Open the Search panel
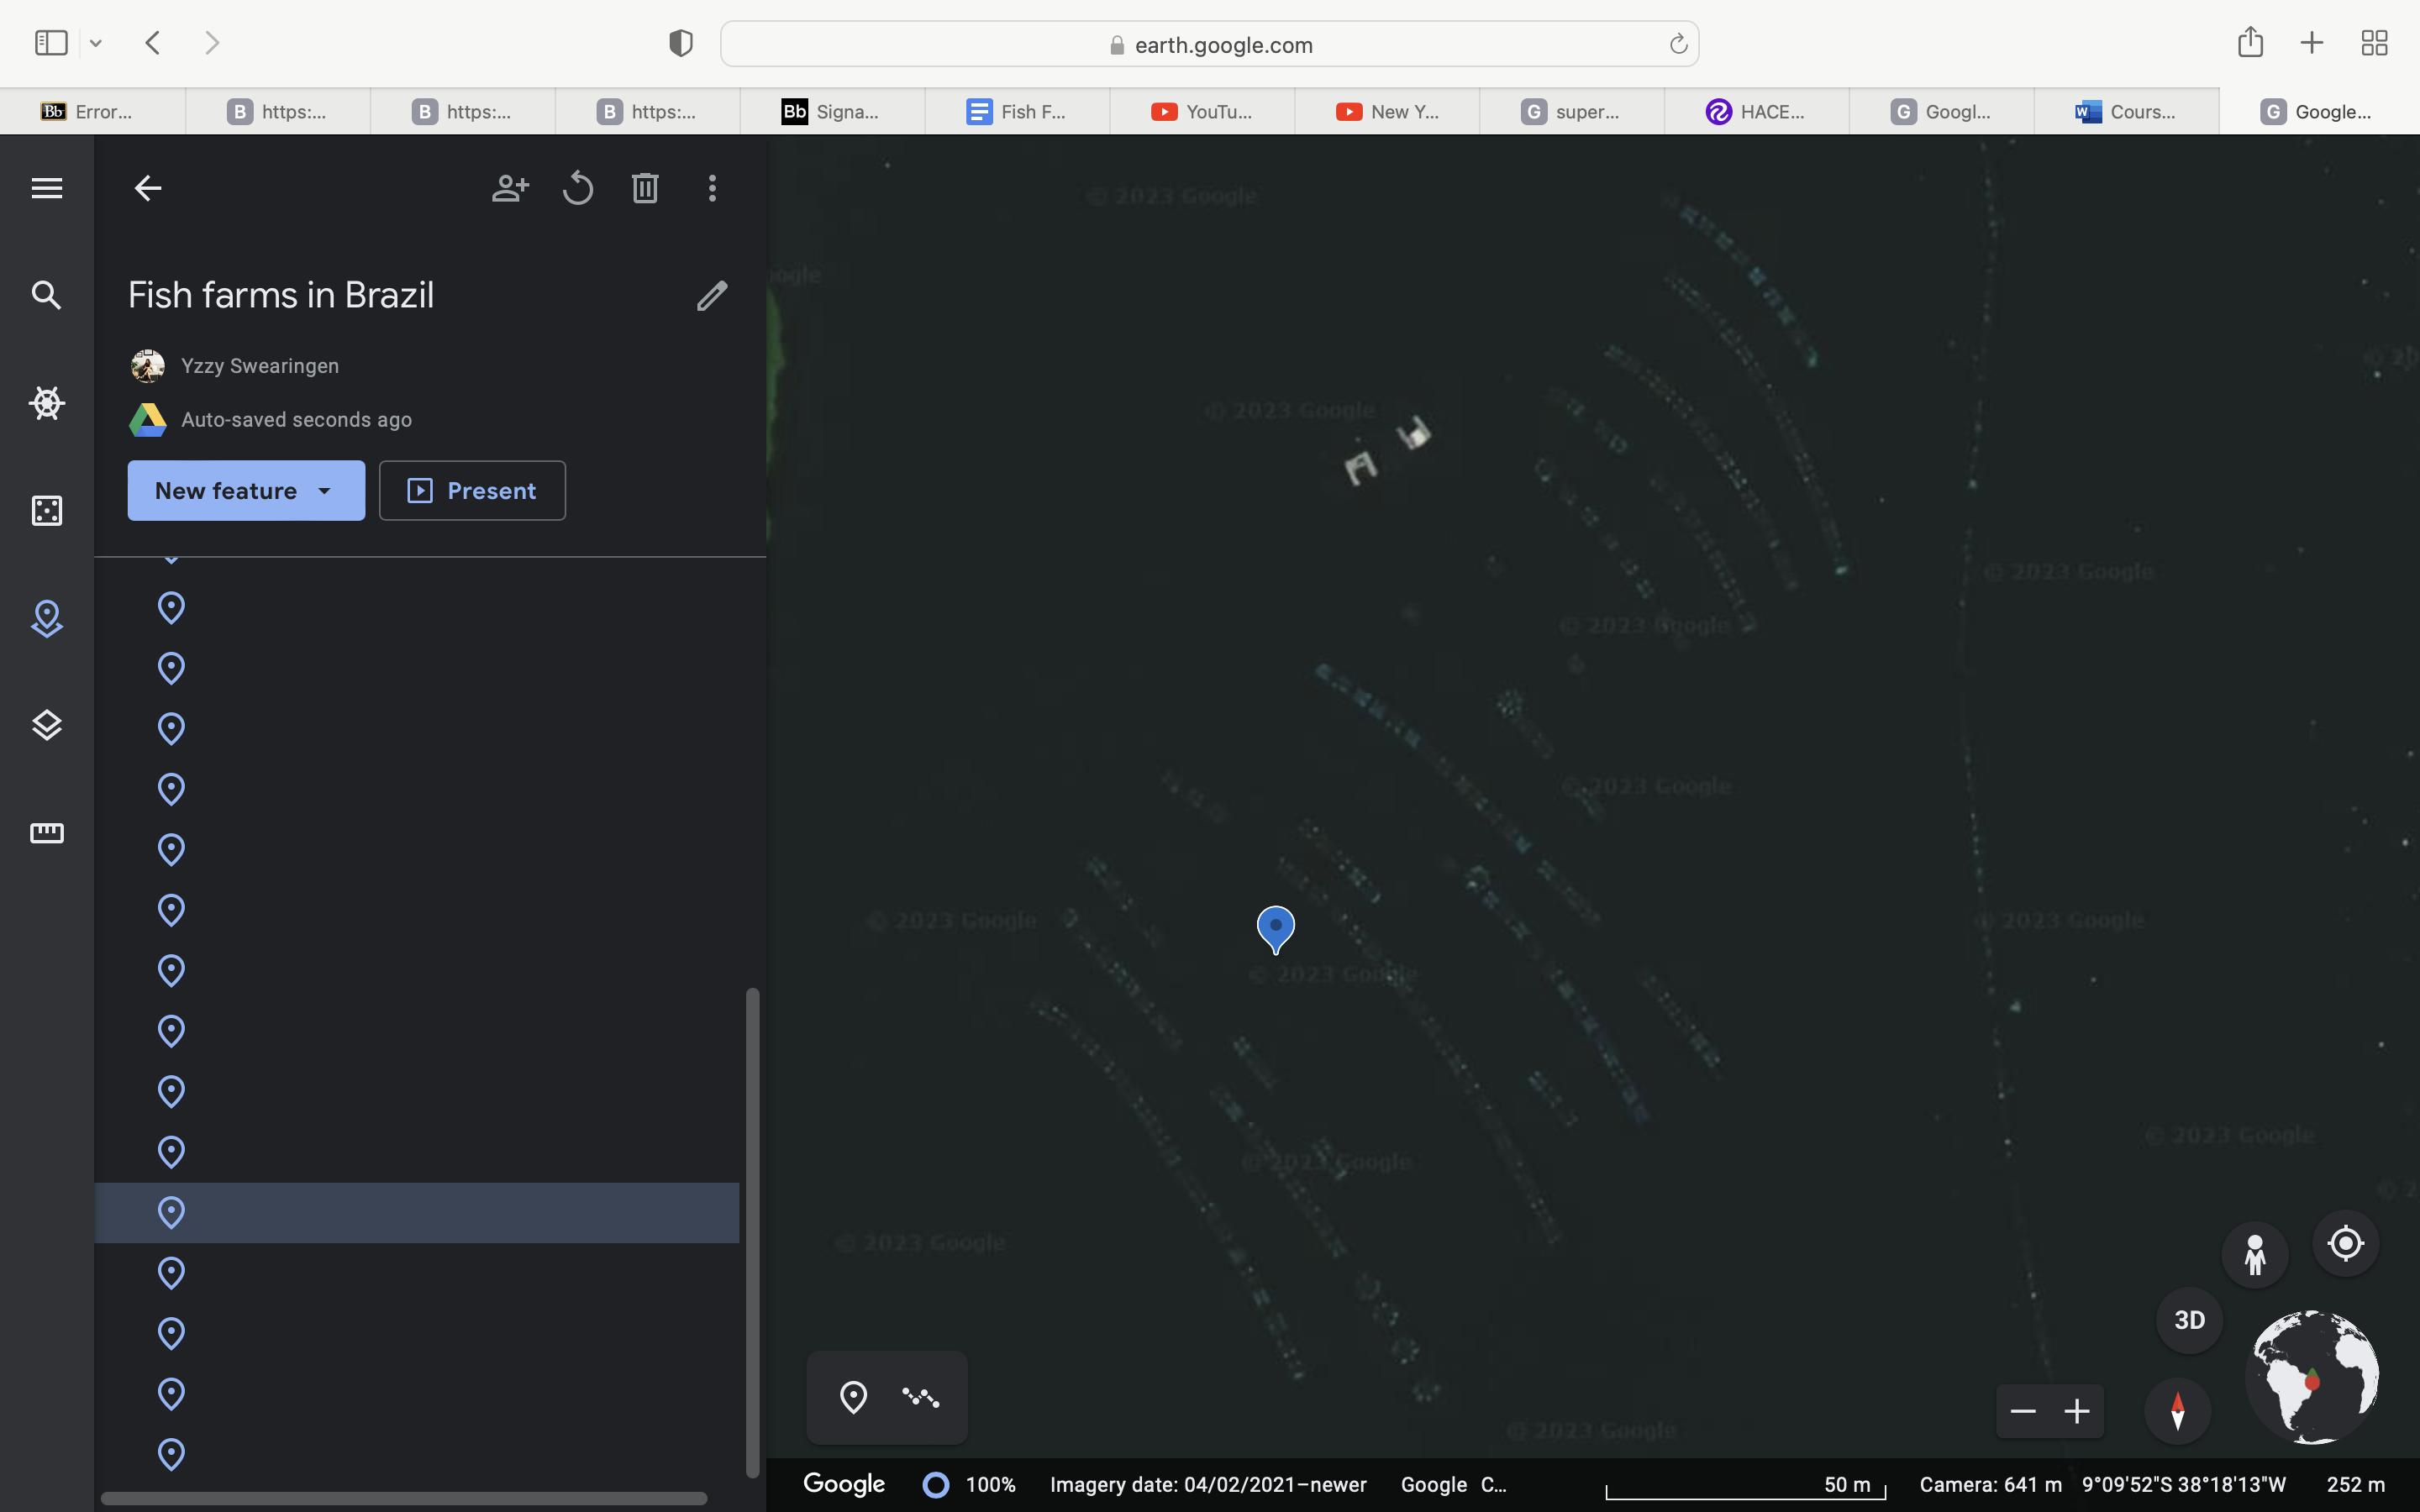 (46, 295)
